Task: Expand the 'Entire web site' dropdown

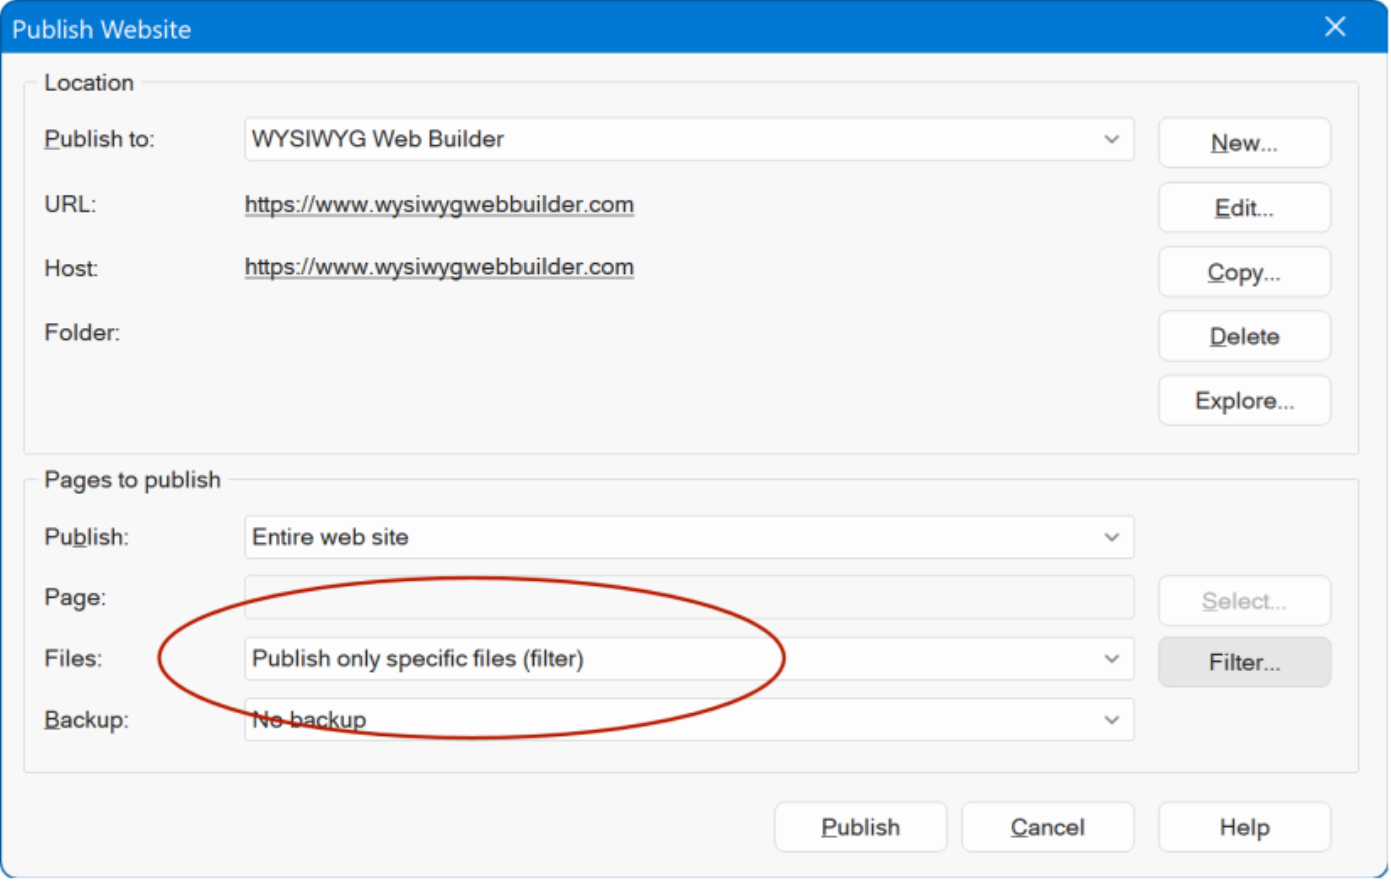Action: (x=688, y=537)
